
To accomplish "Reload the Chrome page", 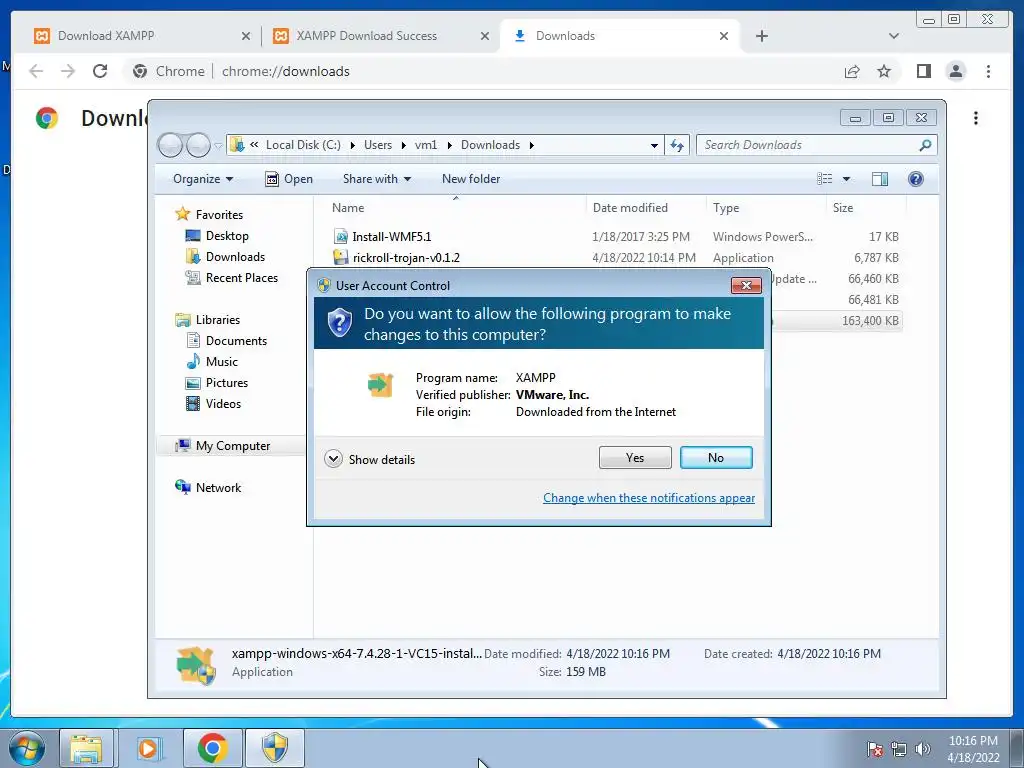I will (100, 71).
